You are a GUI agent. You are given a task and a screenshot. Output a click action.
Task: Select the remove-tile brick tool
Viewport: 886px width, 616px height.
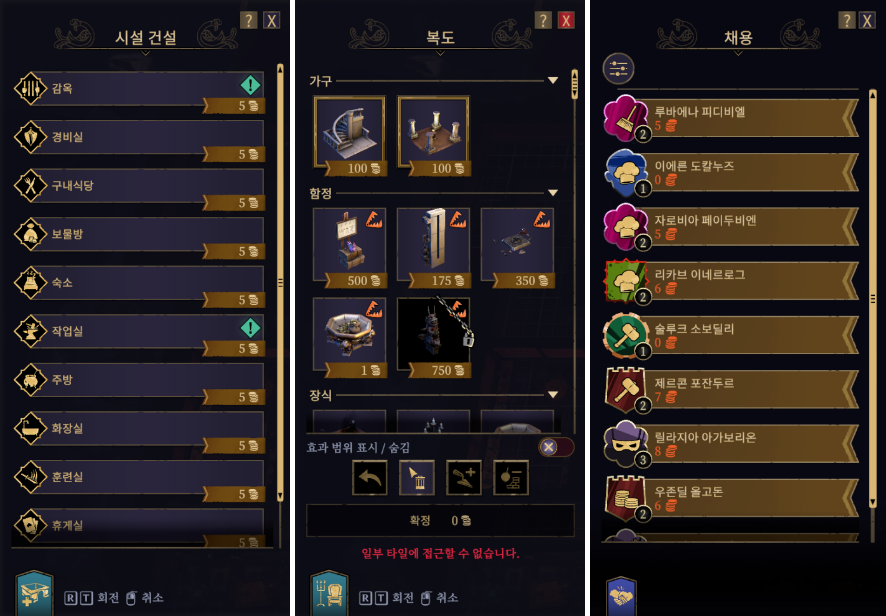coord(511,478)
